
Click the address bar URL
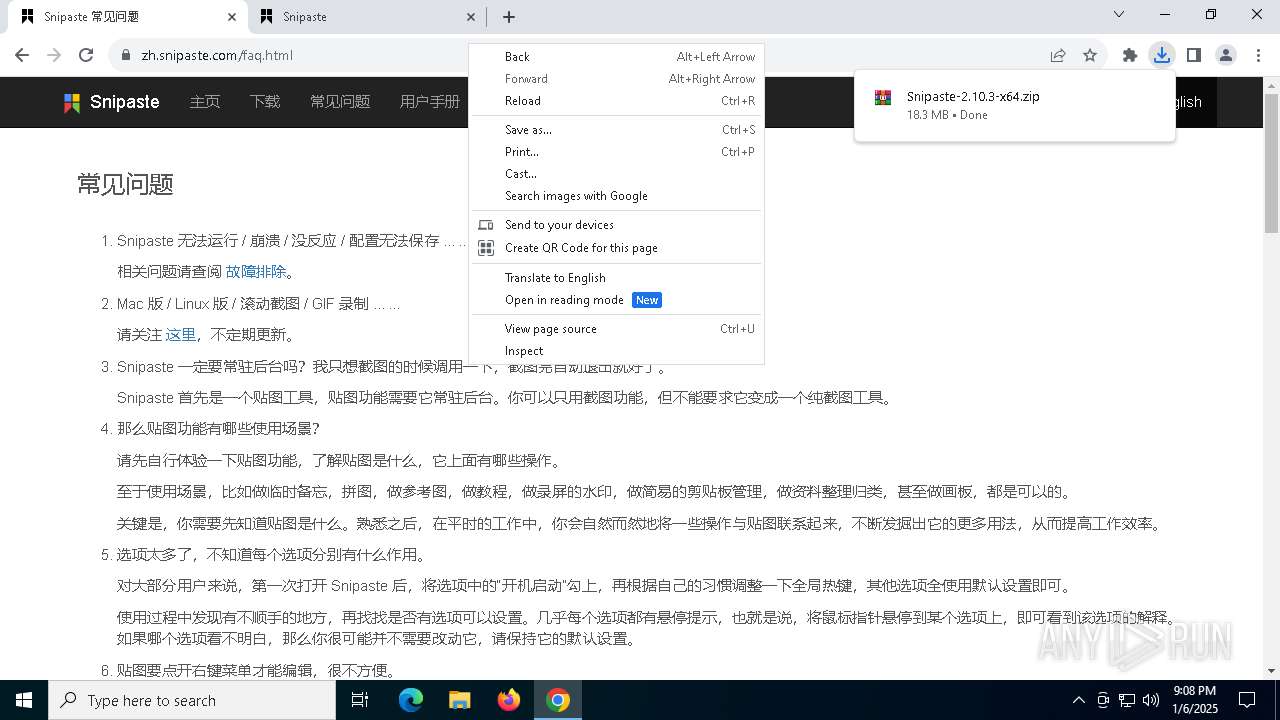coord(217,55)
